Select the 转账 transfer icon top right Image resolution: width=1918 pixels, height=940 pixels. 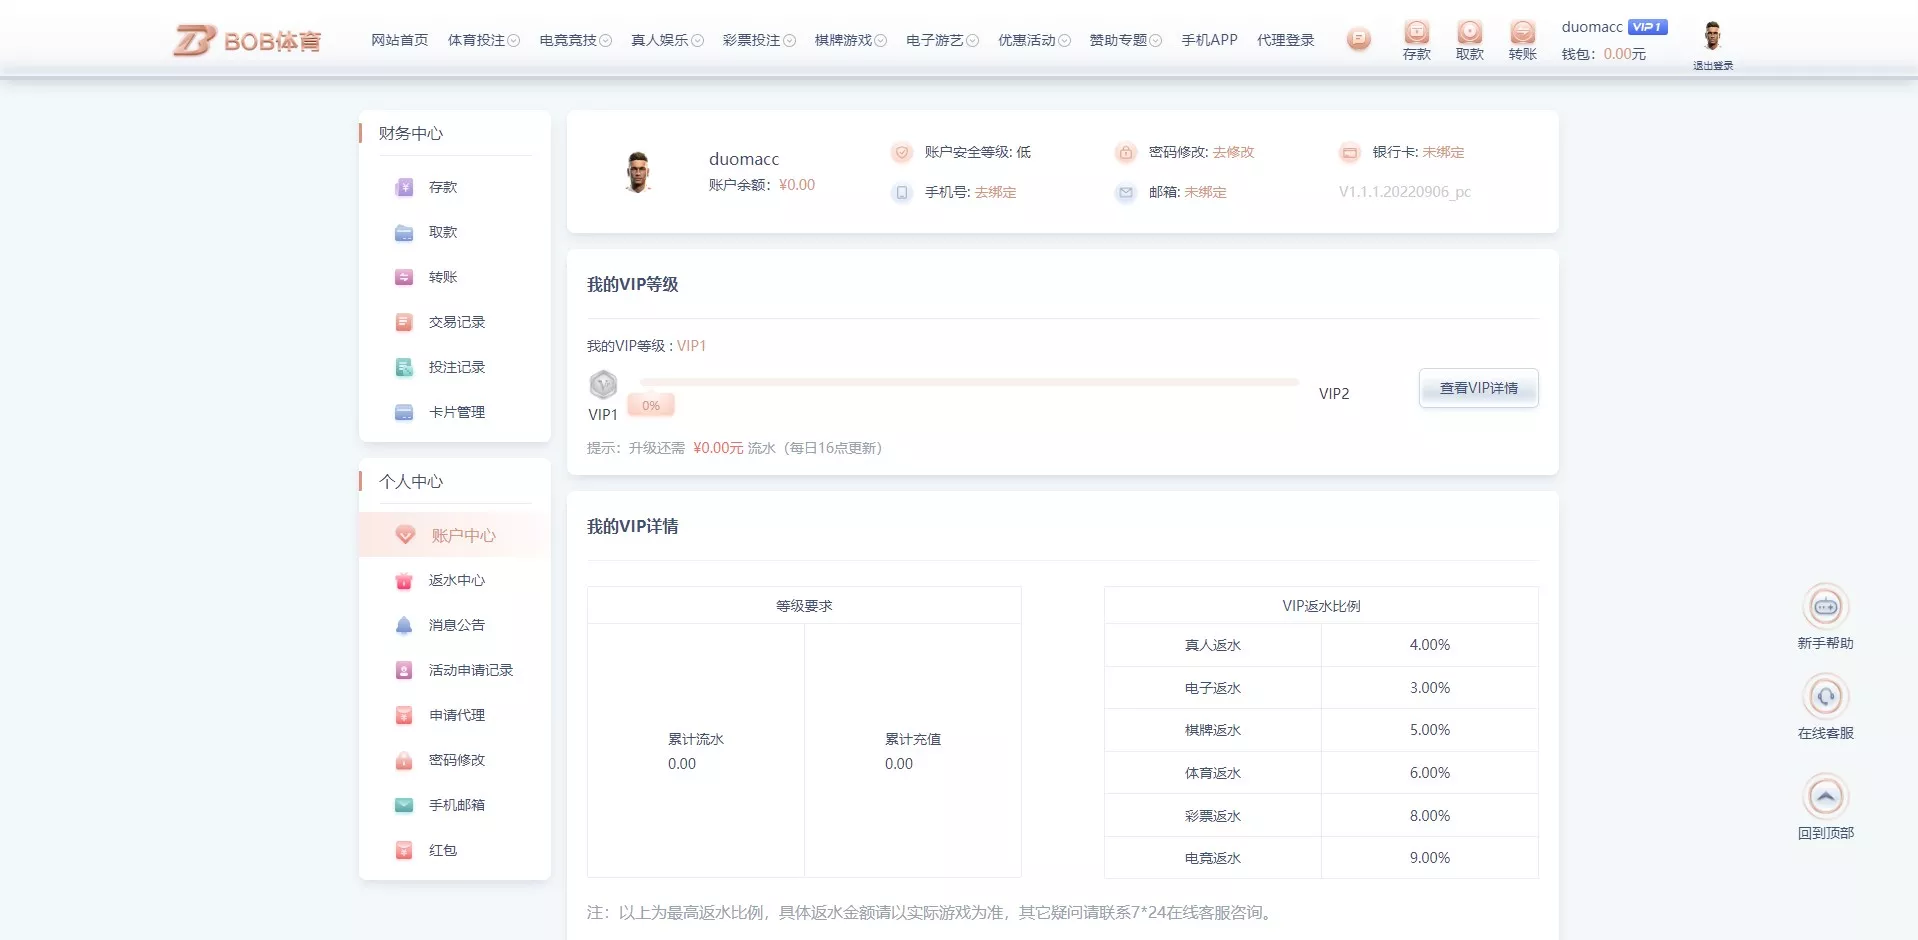tap(1522, 38)
